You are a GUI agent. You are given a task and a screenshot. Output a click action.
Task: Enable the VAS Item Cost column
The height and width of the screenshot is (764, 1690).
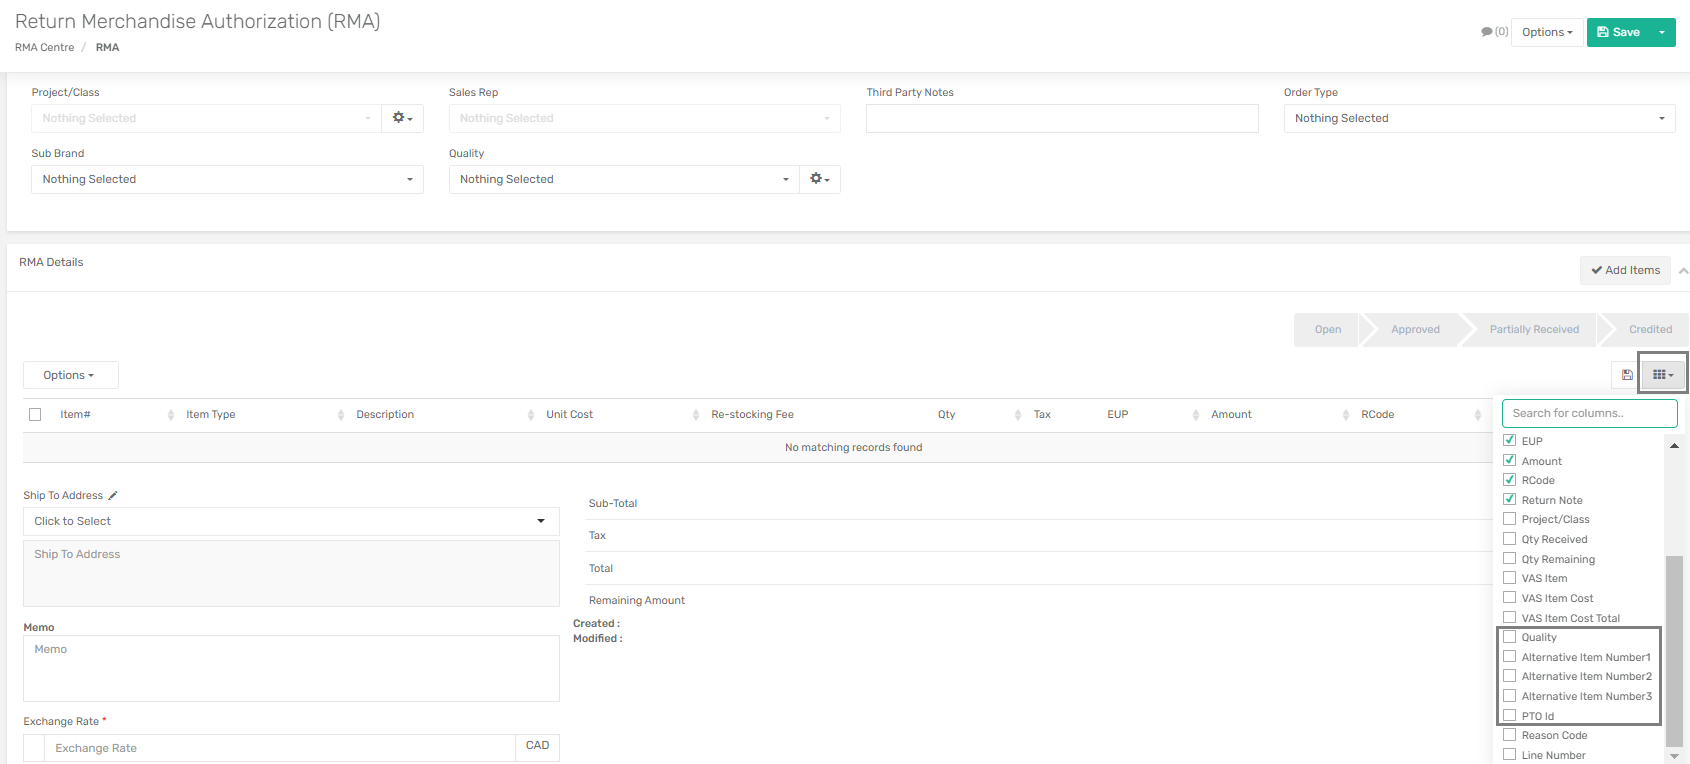click(1510, 597)
